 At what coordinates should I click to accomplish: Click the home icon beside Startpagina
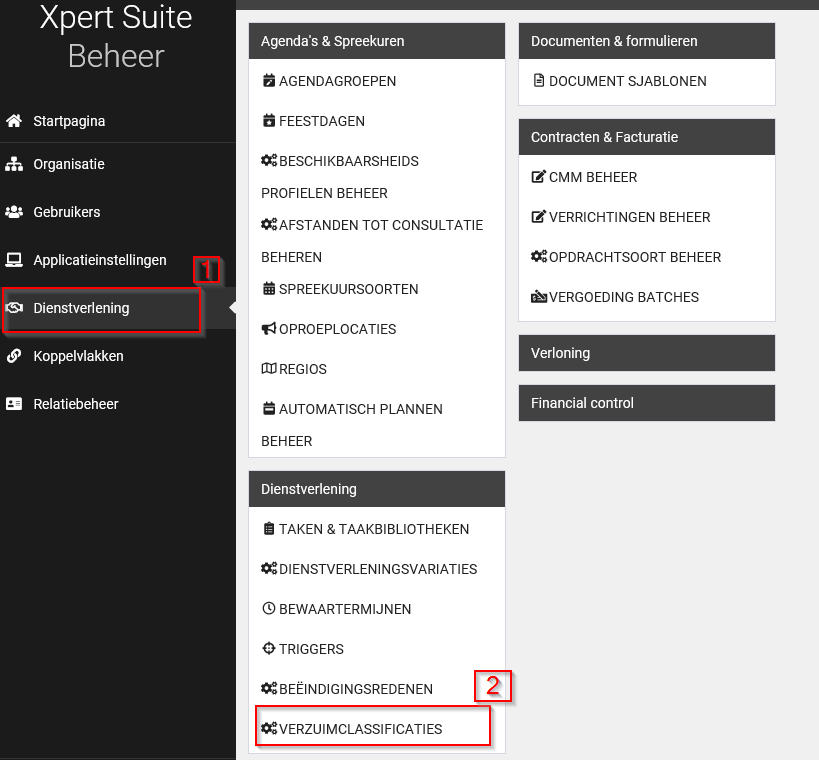(14, 121)
